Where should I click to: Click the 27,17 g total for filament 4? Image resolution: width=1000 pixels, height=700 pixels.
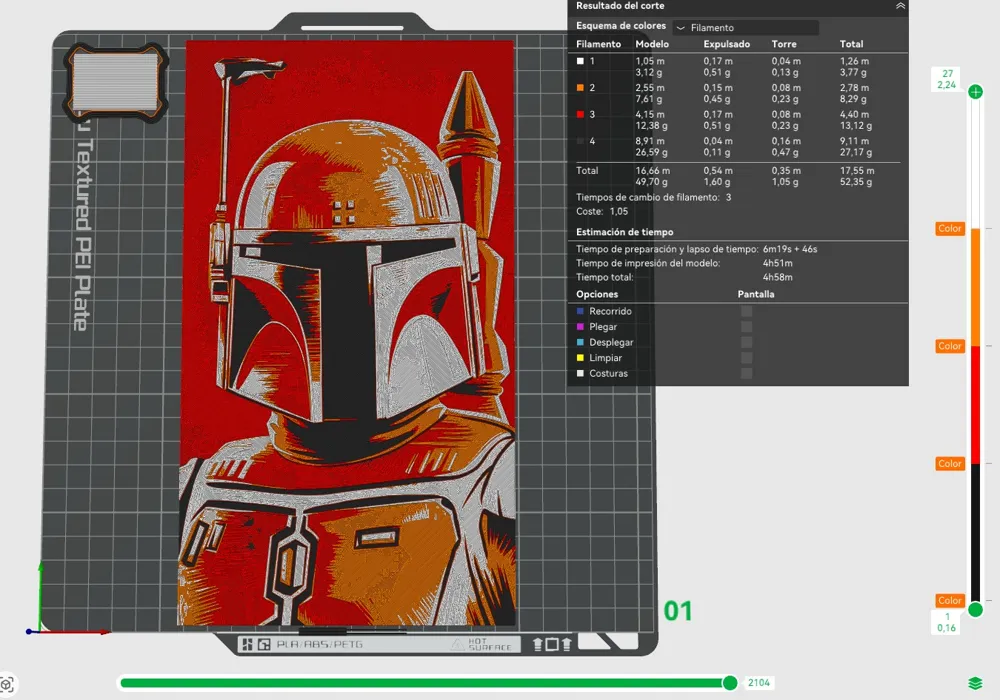pos(856,152)
